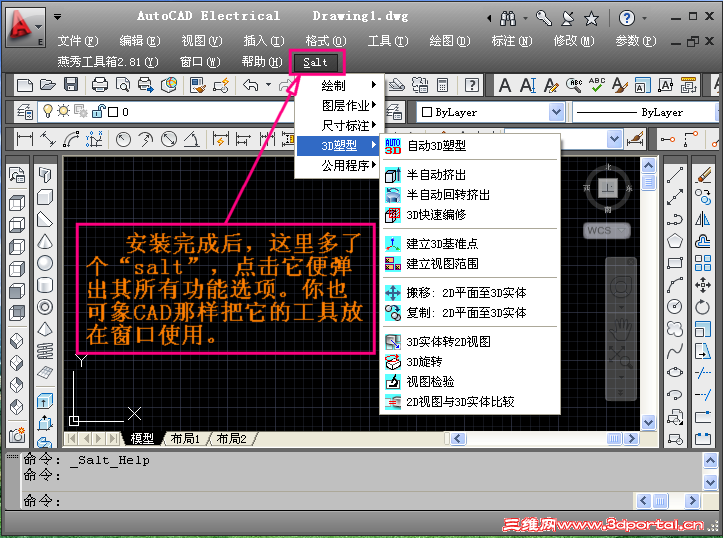
Task: Click the horizontal scrollbar left arrow
Action: point(457,438)
